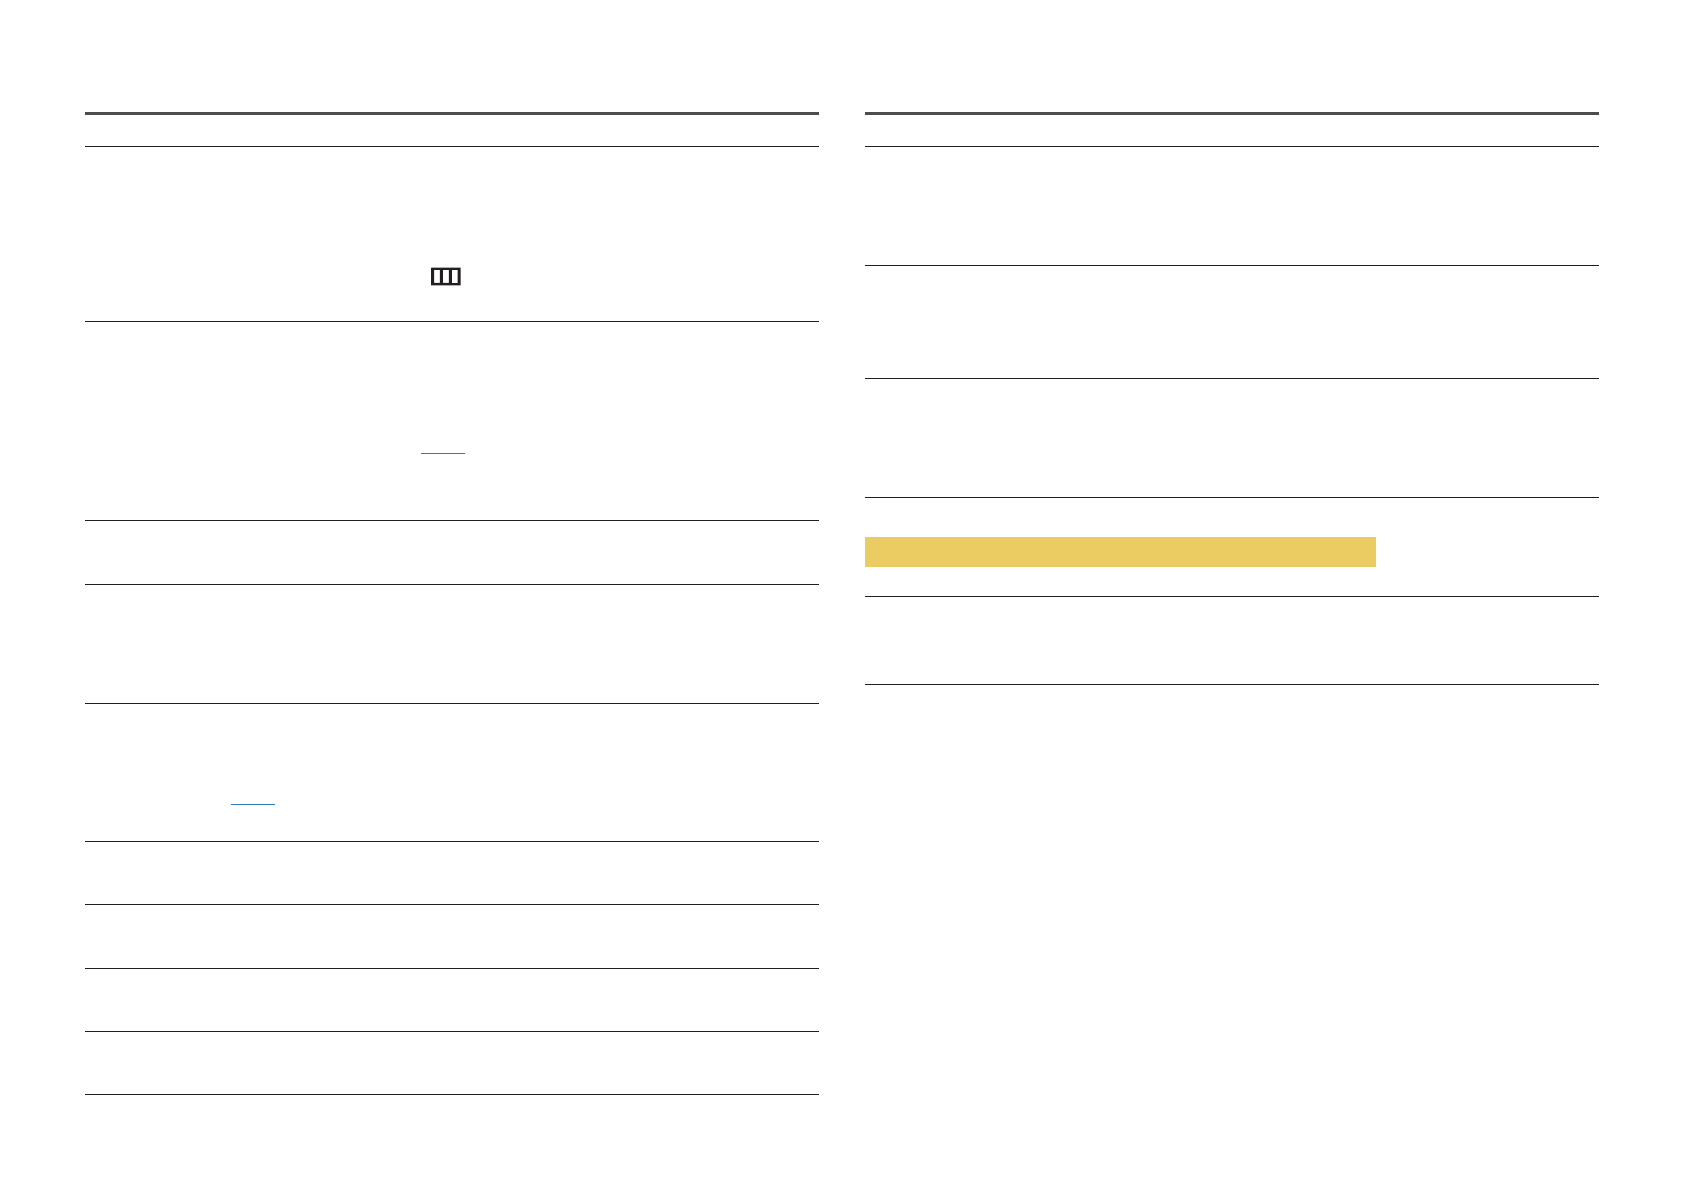Click the last row of the left table
Screen dimensions: 1684x1191
click(451, 1063)
